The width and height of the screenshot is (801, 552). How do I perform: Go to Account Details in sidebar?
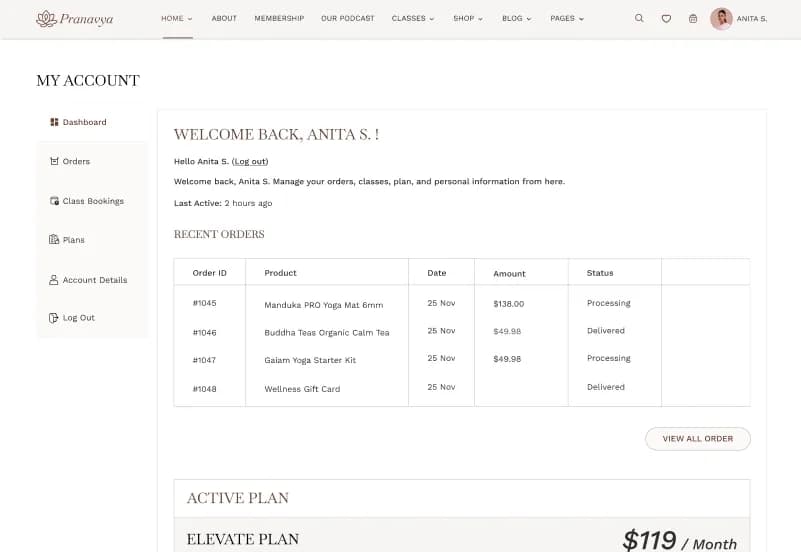point(95,280)
